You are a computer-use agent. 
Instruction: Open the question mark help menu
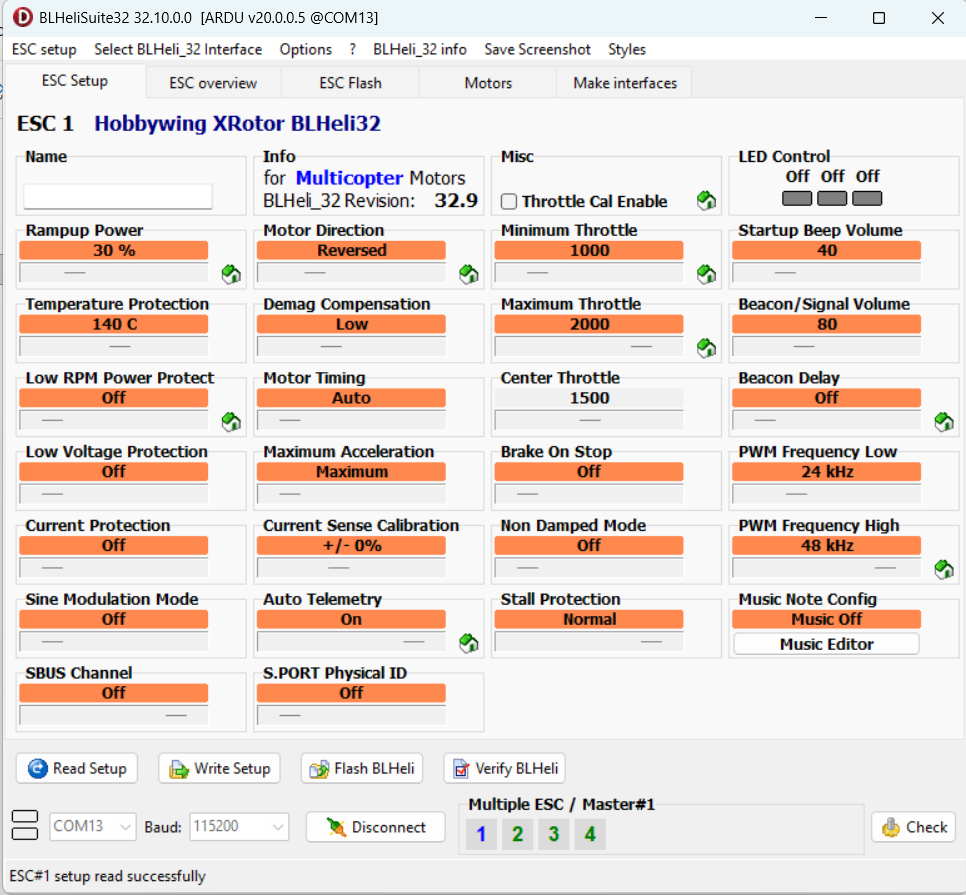point(352,49)
